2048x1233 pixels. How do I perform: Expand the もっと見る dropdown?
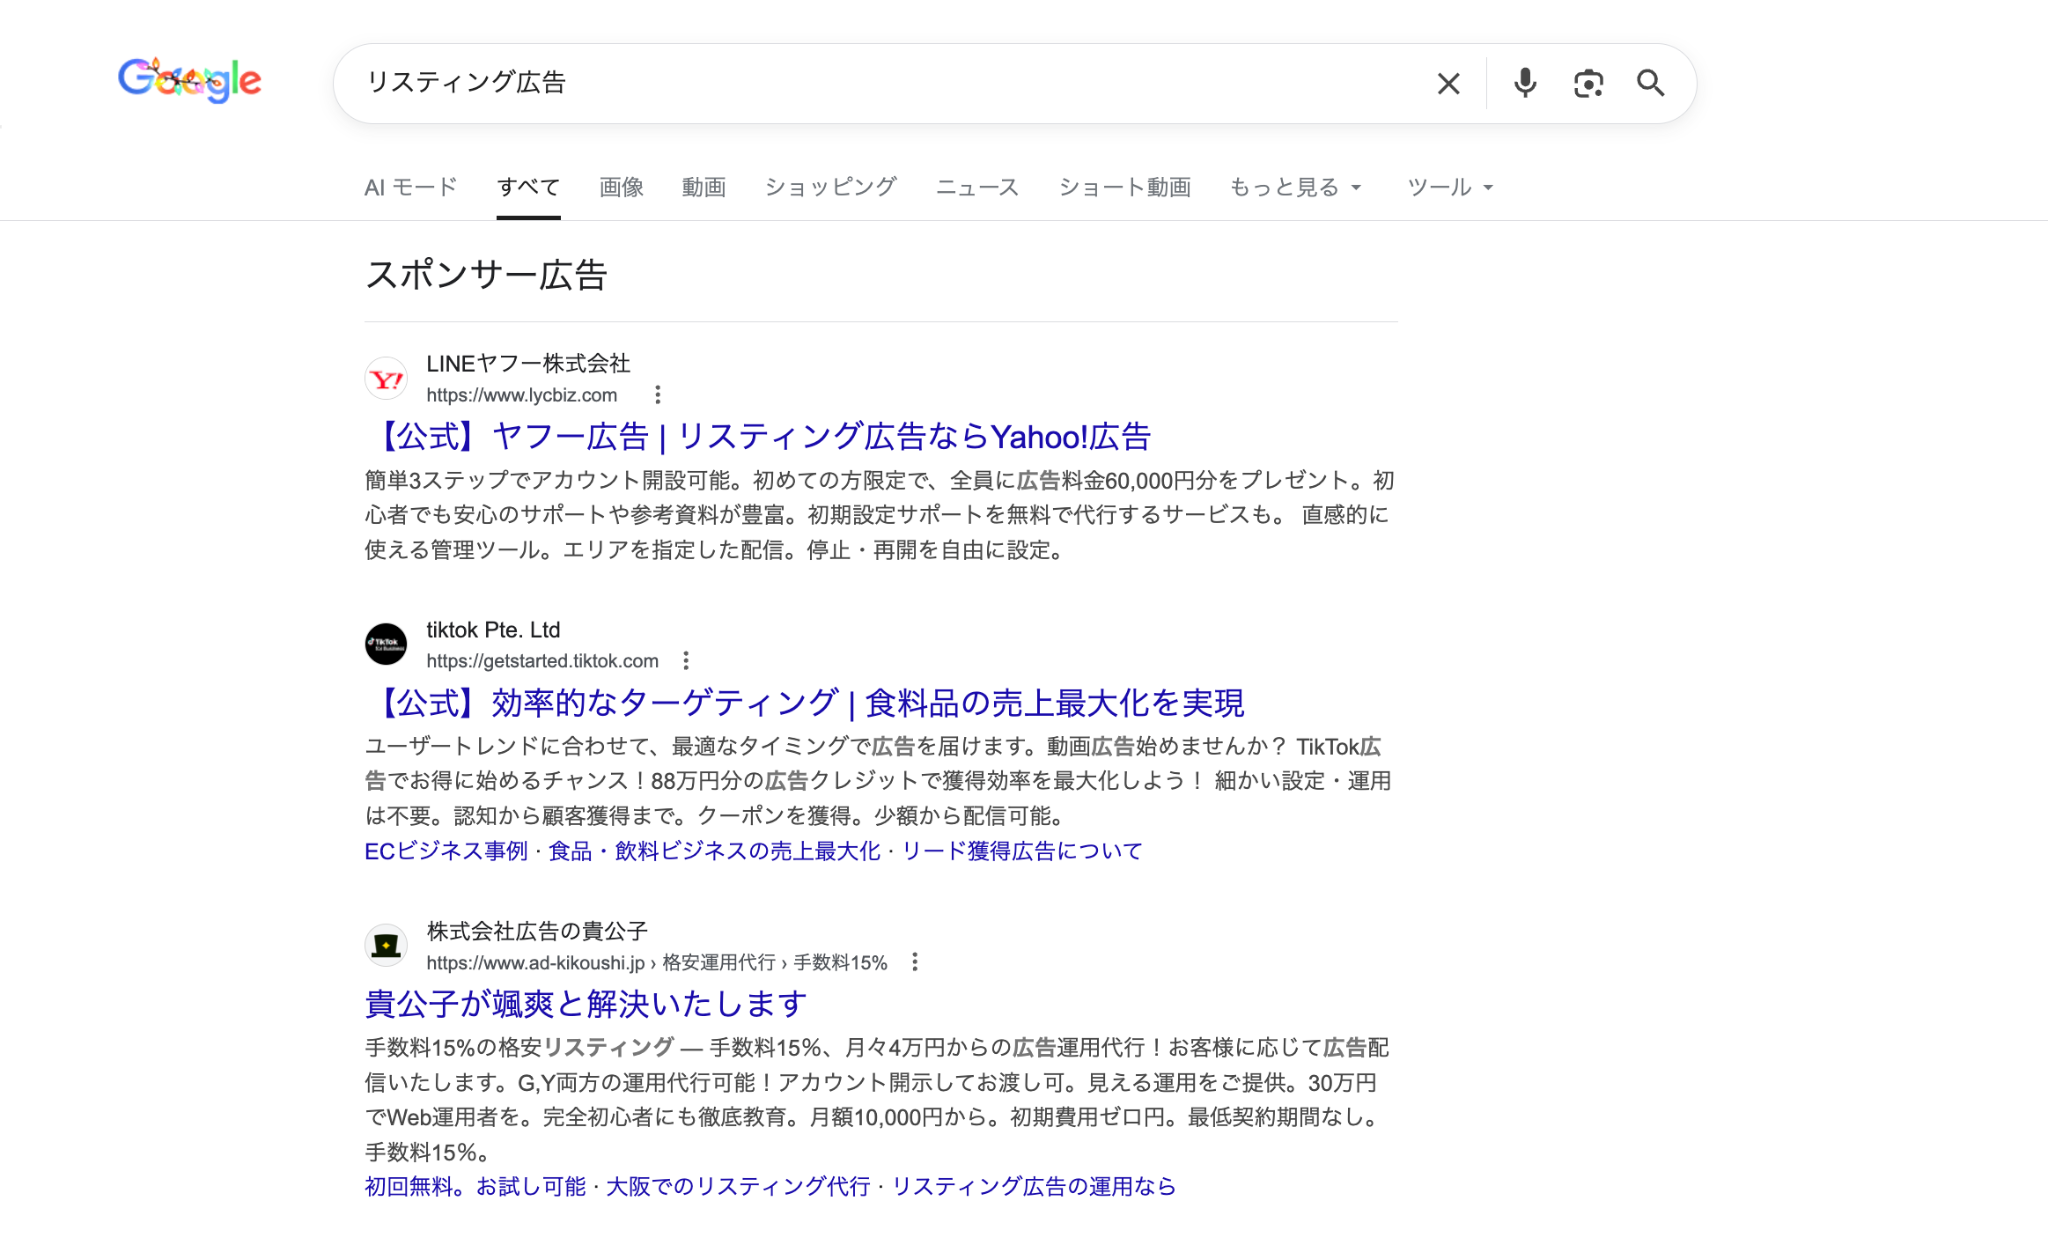tap(1295, 187)
